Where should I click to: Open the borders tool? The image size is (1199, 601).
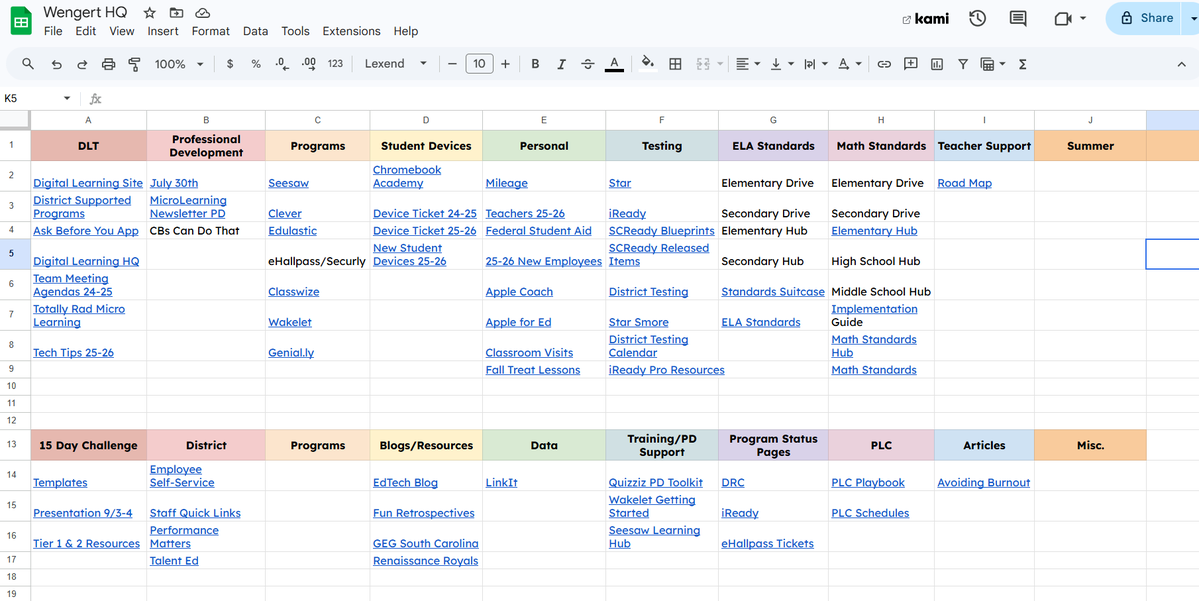pos(675,64)
